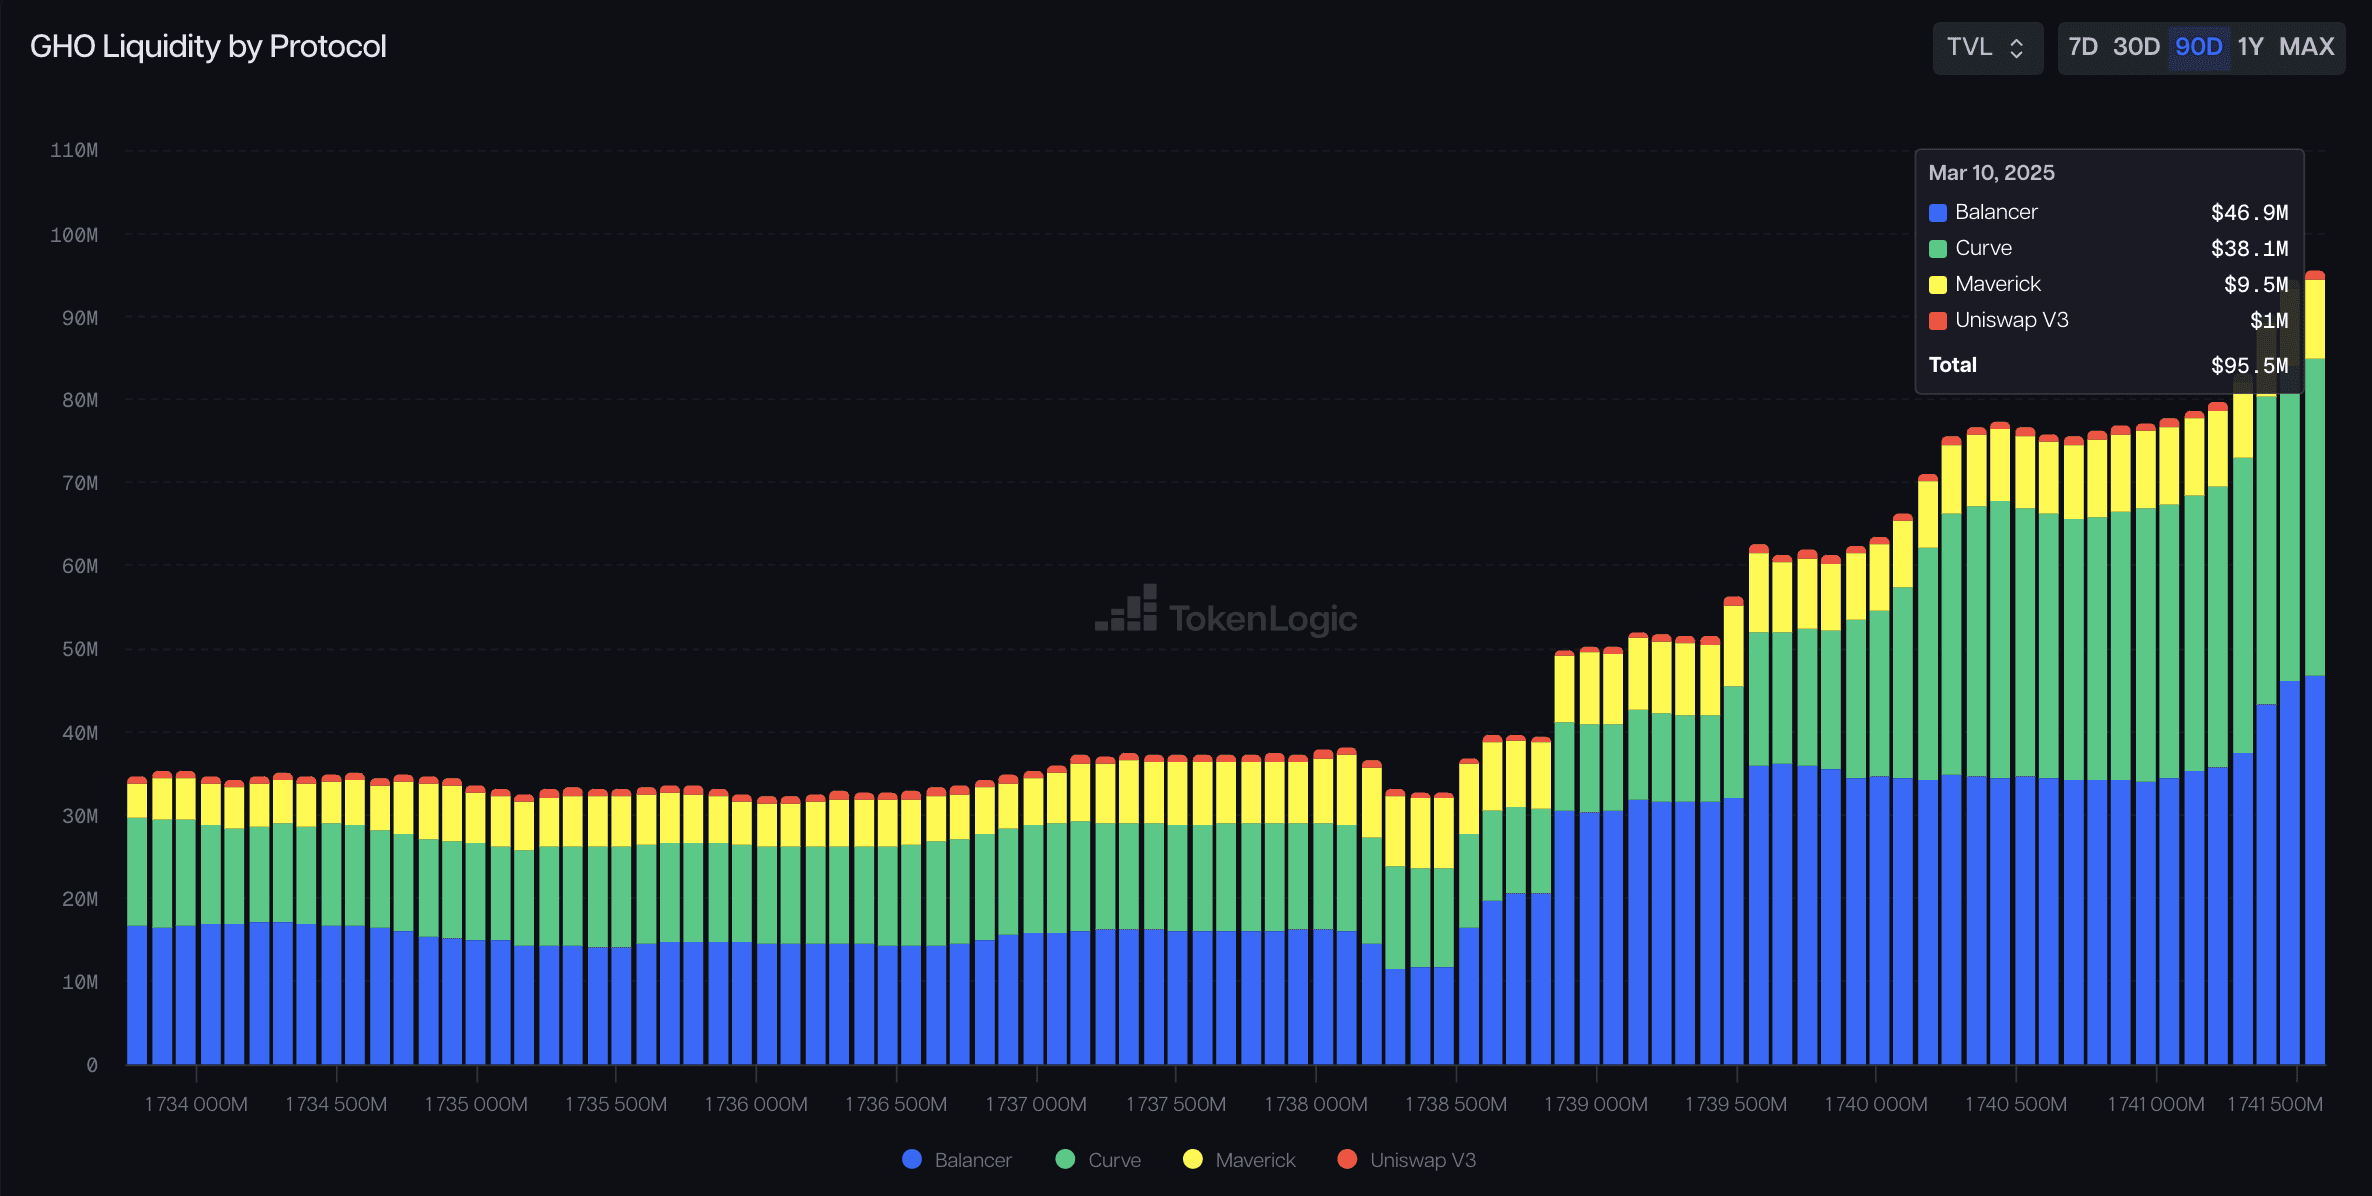Choose the 1Y time range

[x=2250, y=47]
